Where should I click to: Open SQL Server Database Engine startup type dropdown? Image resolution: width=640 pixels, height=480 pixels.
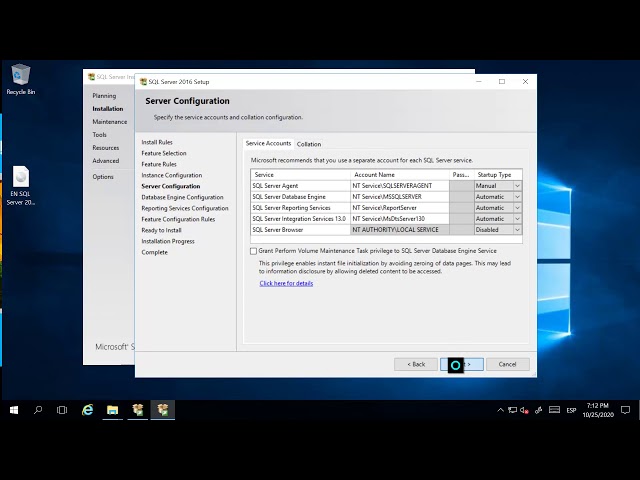[x=517, y=197]
